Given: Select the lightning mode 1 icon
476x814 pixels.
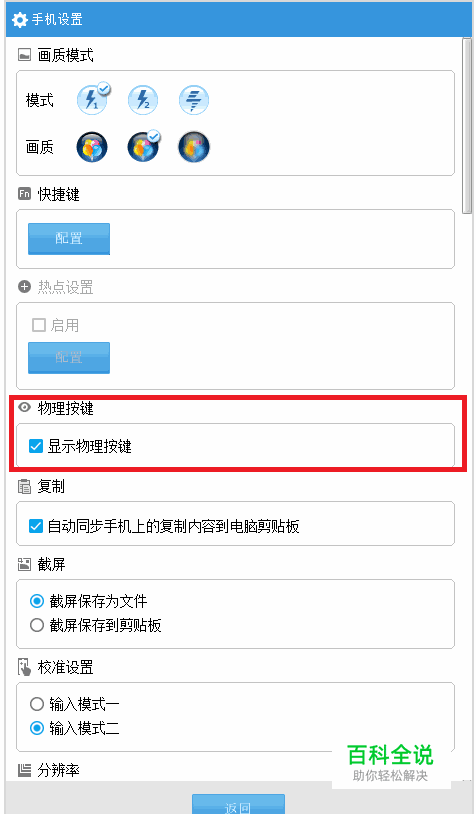Looking at the screenshot, I should (x=92, y=100).
